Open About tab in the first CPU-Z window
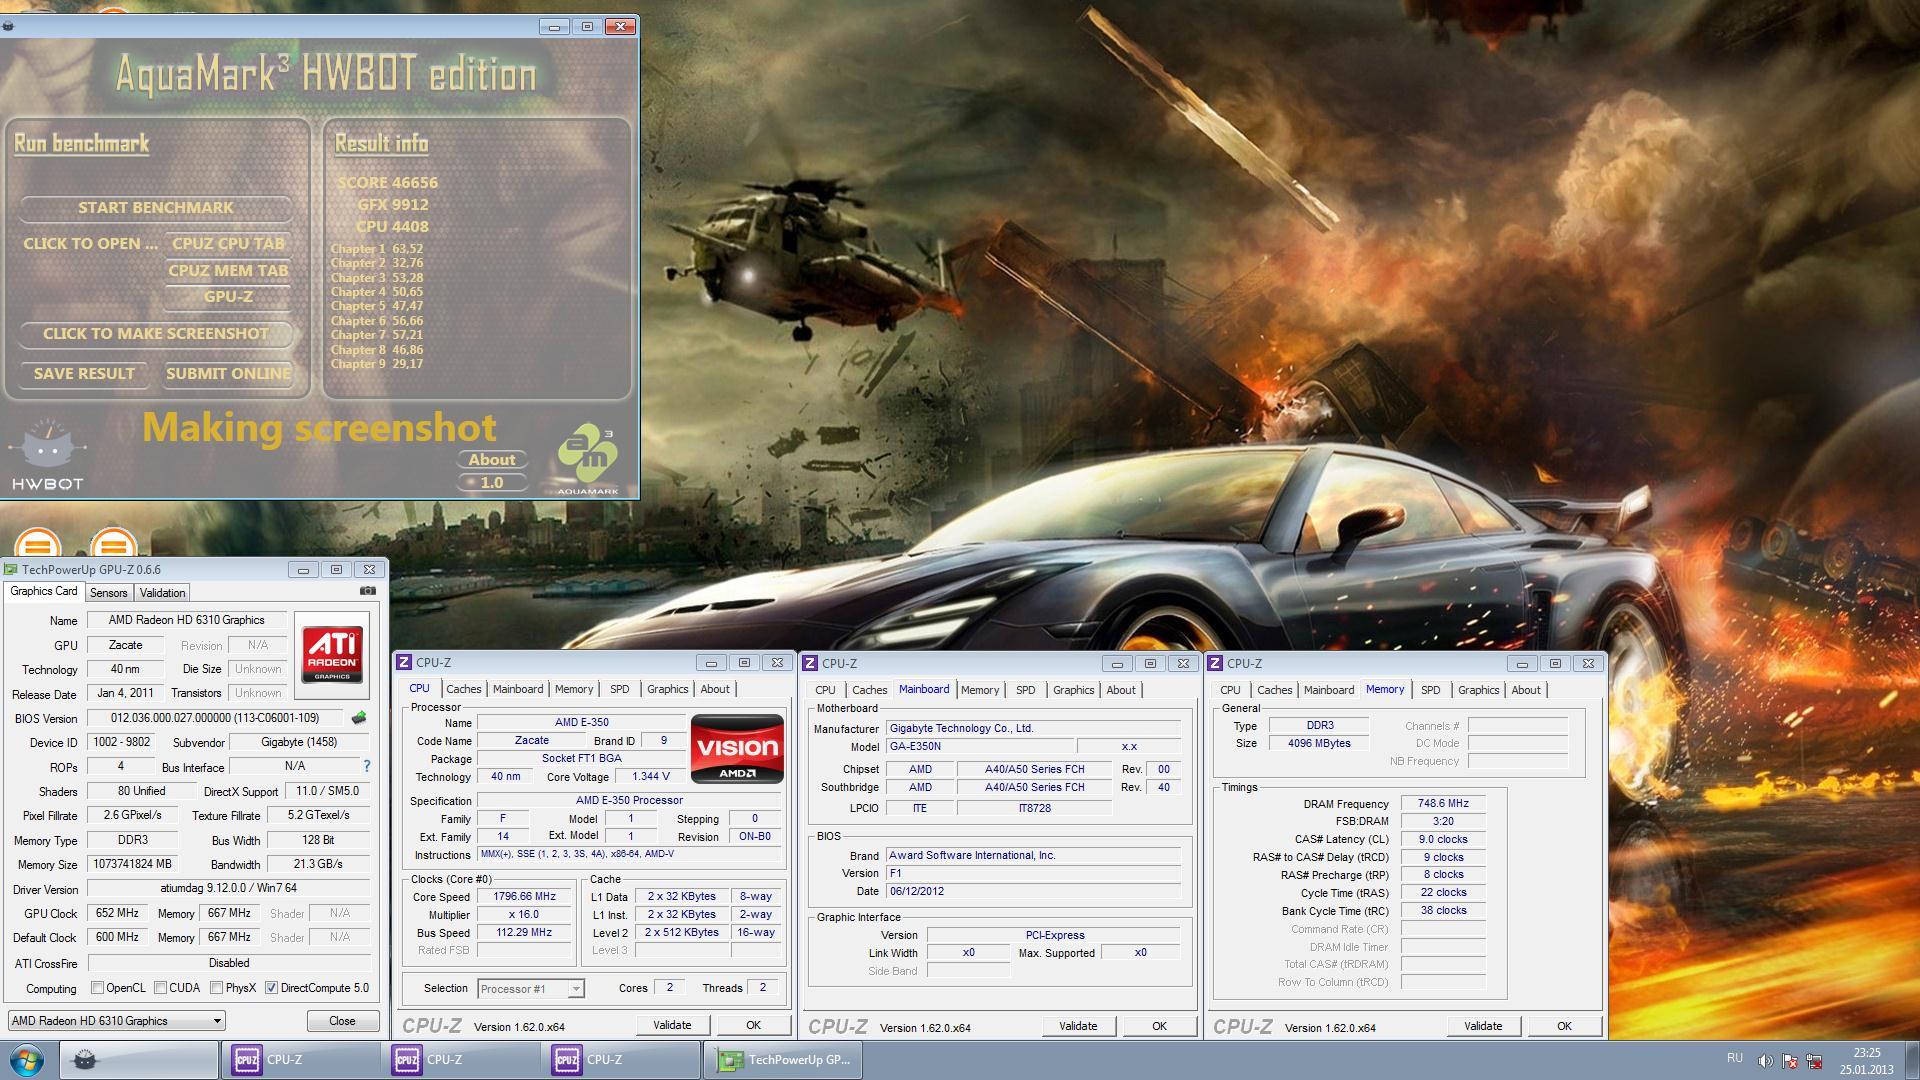Viewport: 1920px width, 1080px height. 715,689
